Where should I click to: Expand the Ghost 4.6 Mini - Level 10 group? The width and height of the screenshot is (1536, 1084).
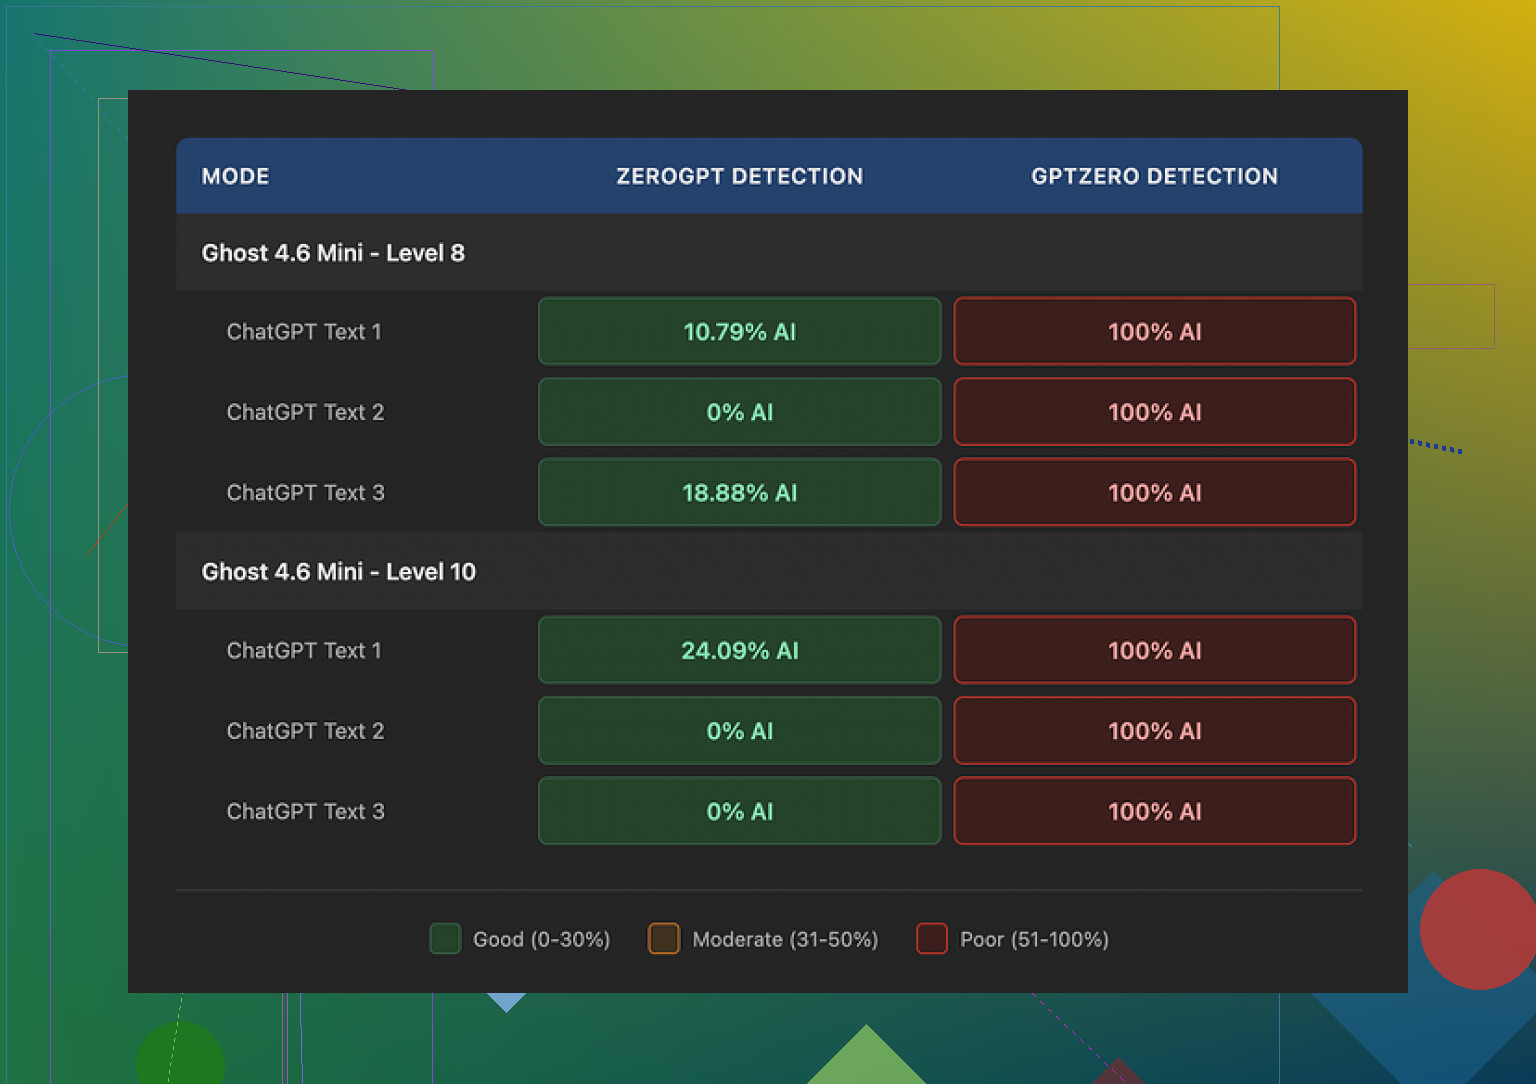pos(339,572)
